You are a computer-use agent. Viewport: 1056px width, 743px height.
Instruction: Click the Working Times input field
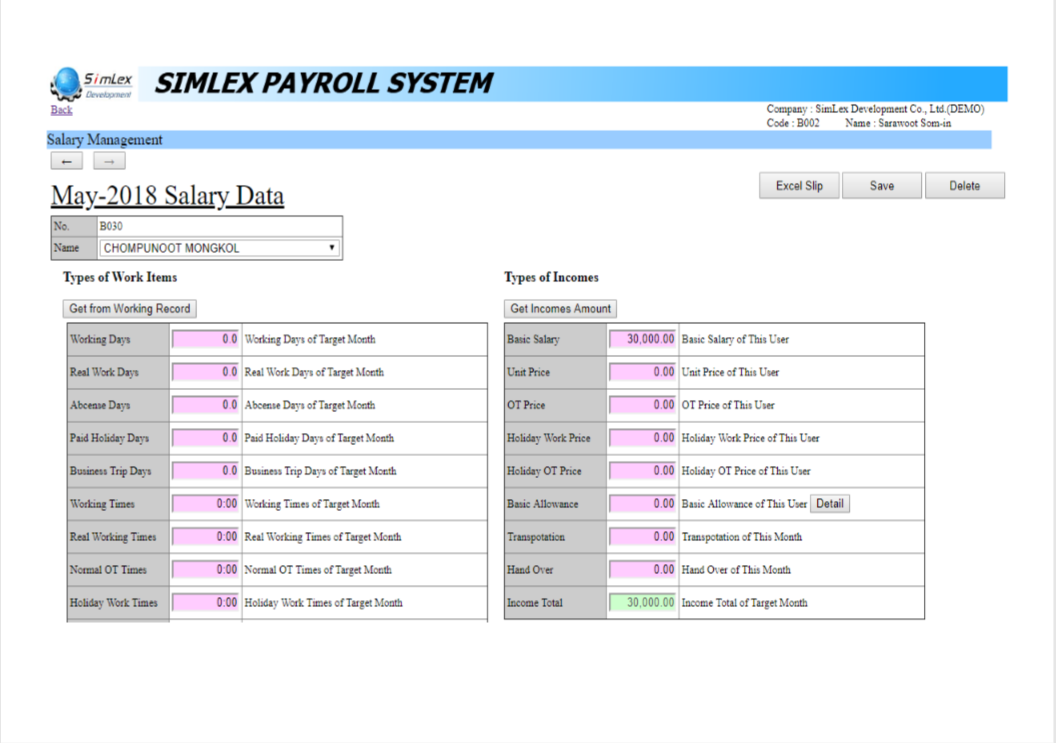coord(205,504)
